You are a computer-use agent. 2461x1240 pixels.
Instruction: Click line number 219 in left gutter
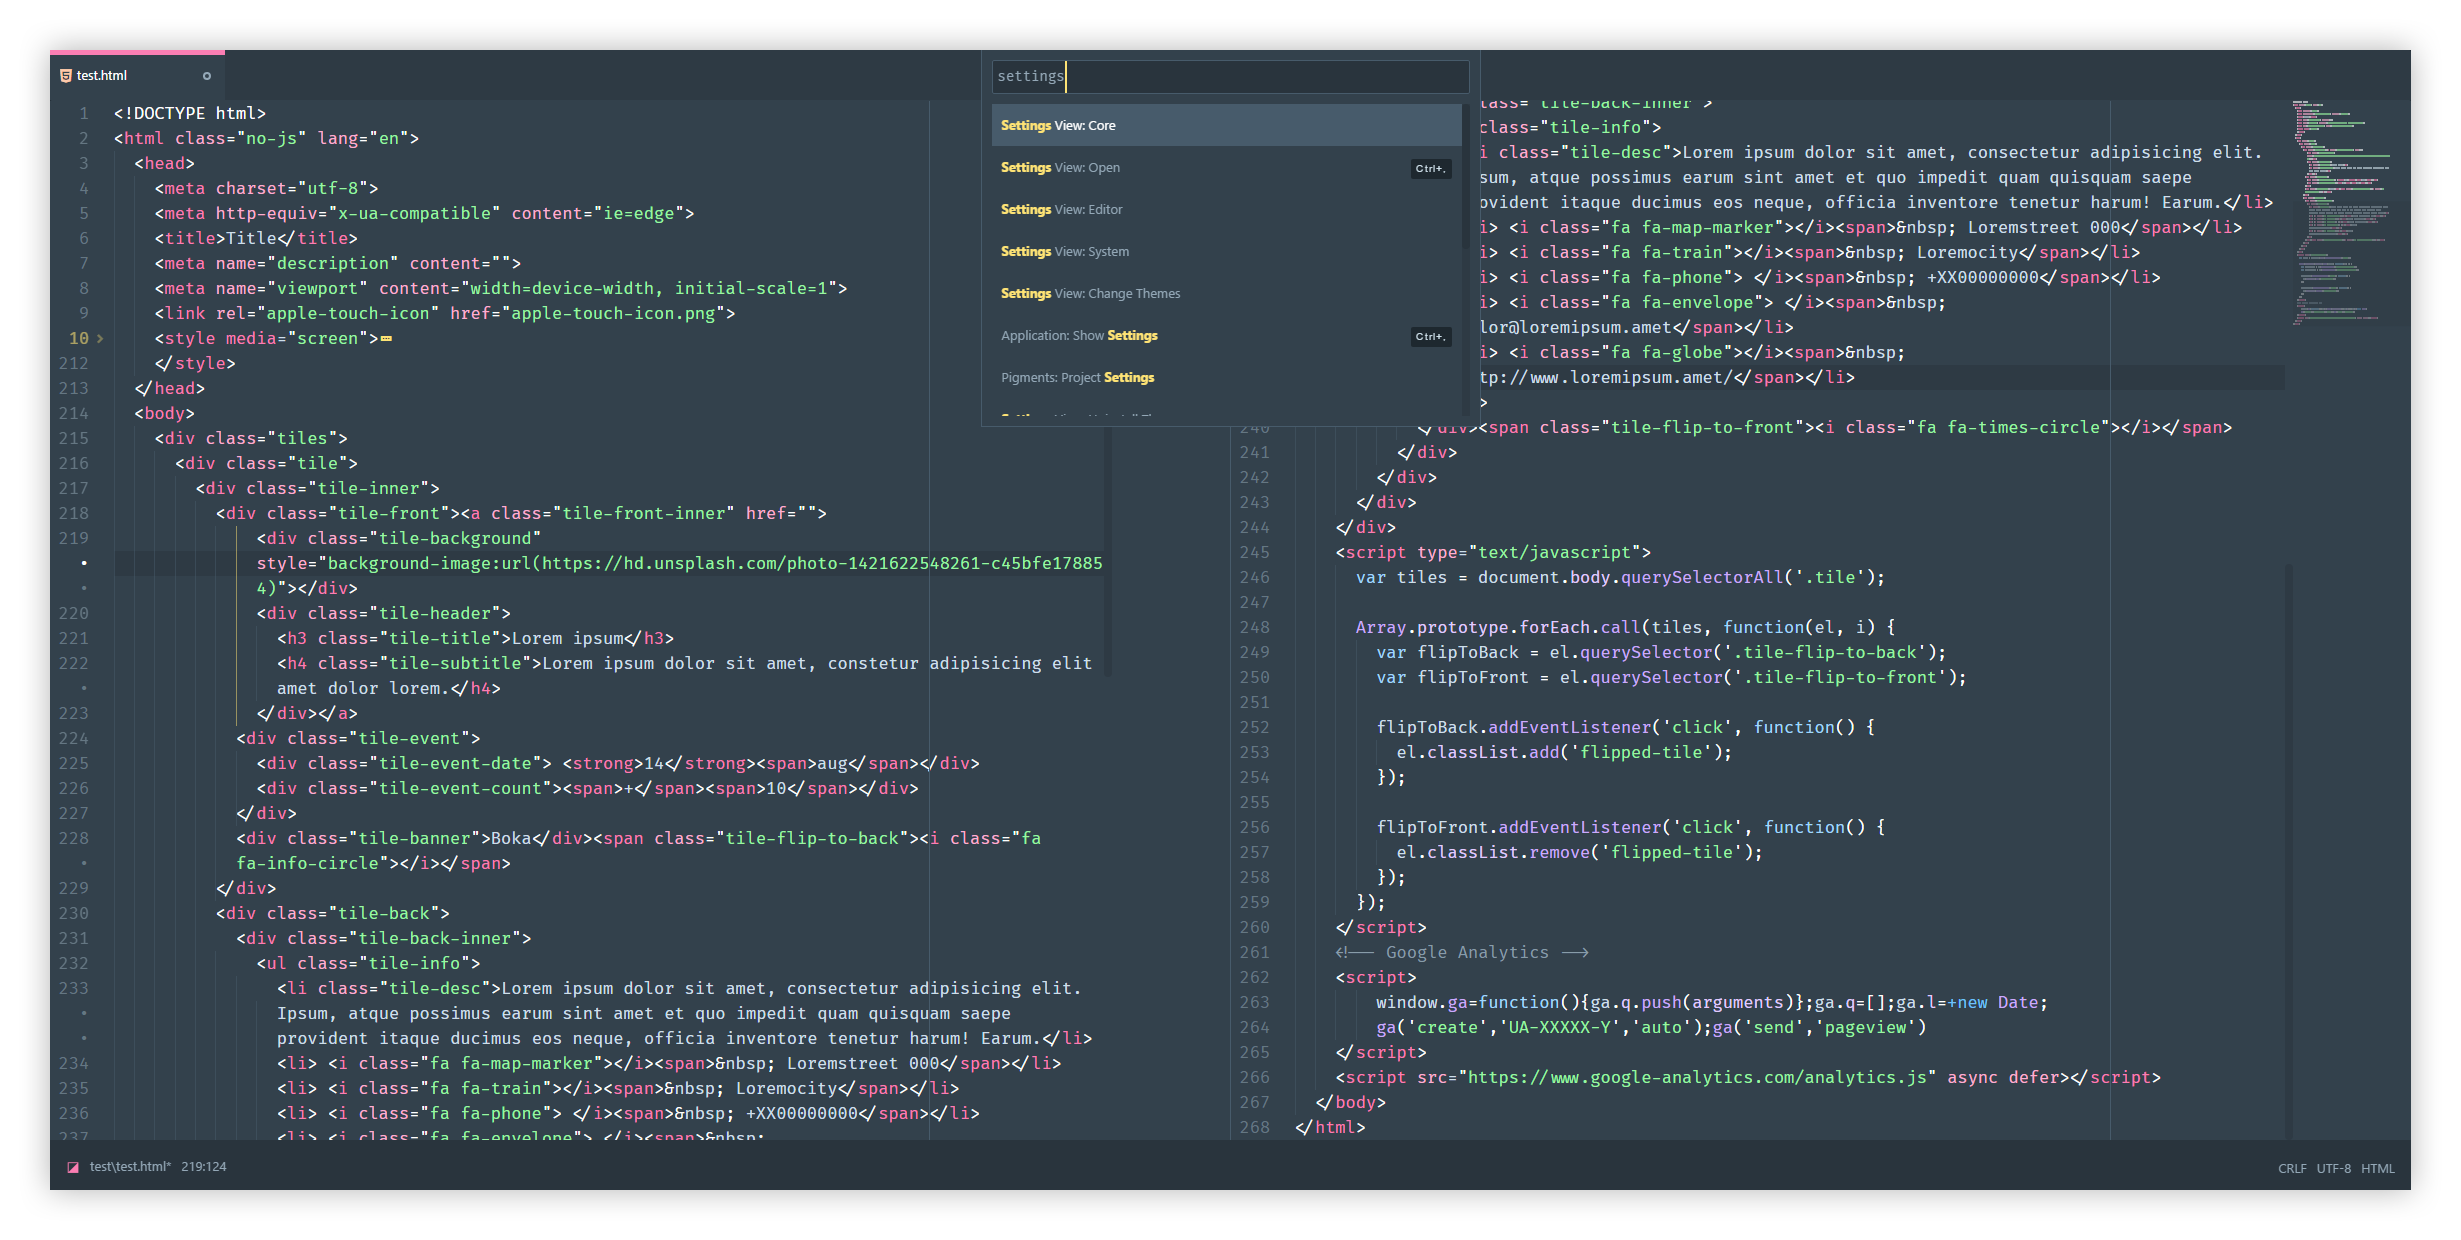click(74, 538)
